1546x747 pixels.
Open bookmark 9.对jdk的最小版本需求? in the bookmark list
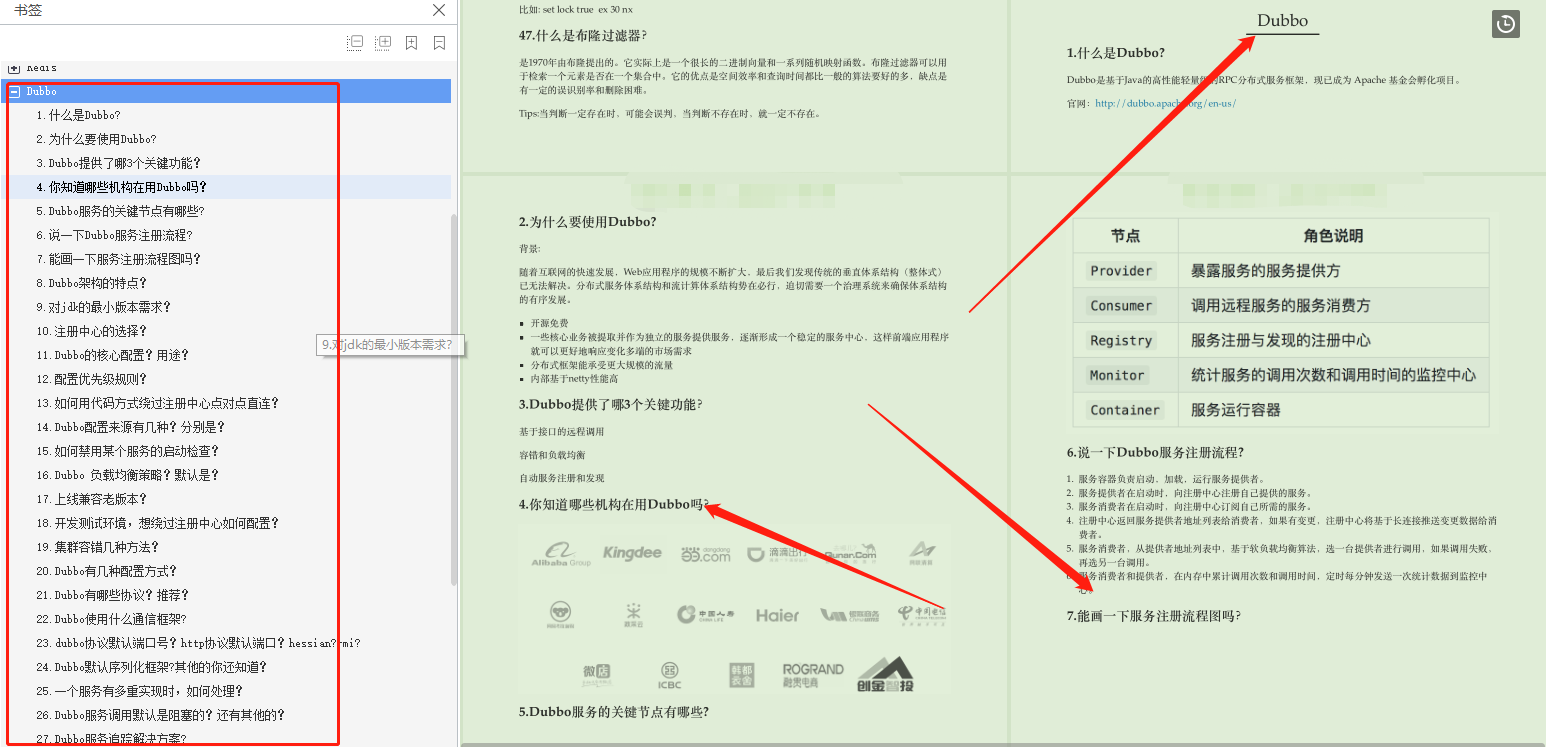(104, 307)
